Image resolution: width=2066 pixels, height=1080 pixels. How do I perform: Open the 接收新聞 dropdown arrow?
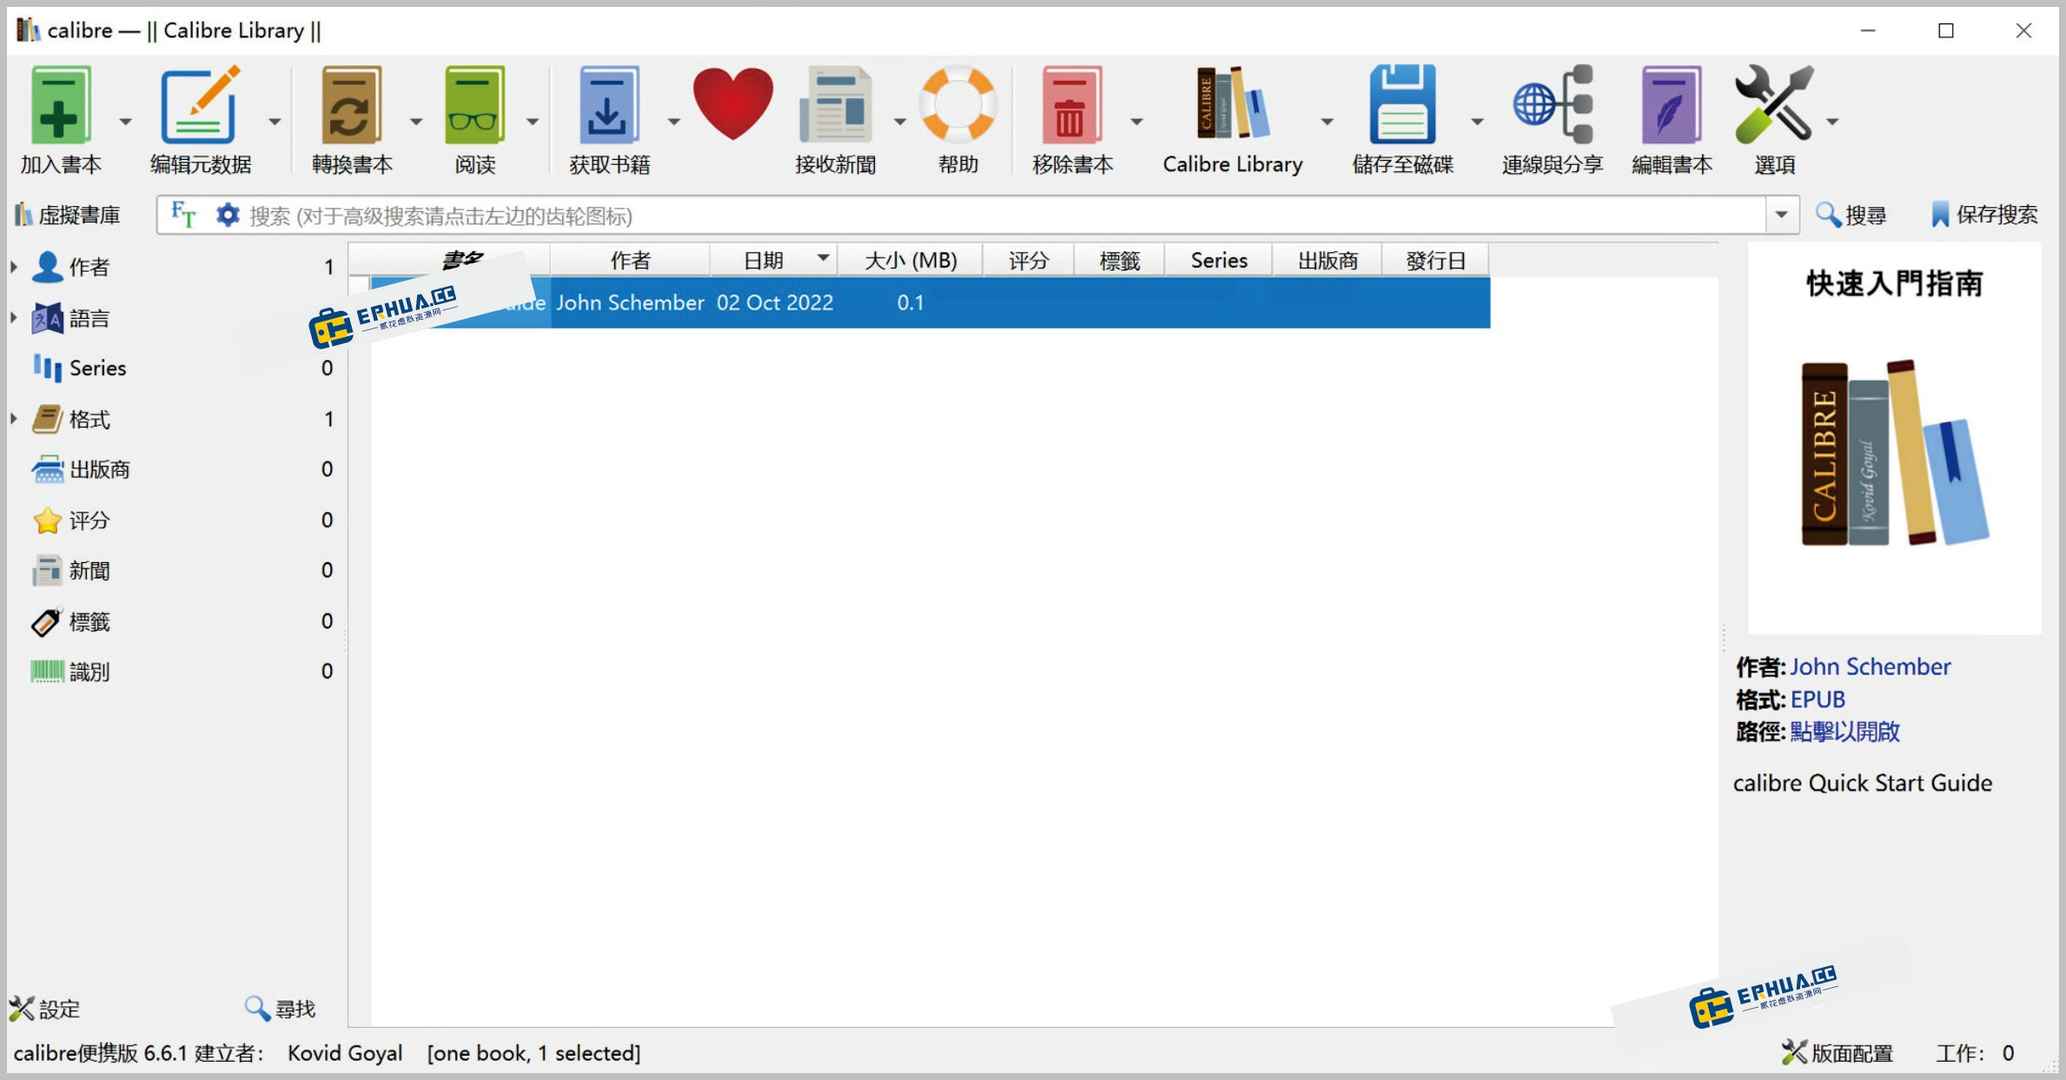[899, 122]
